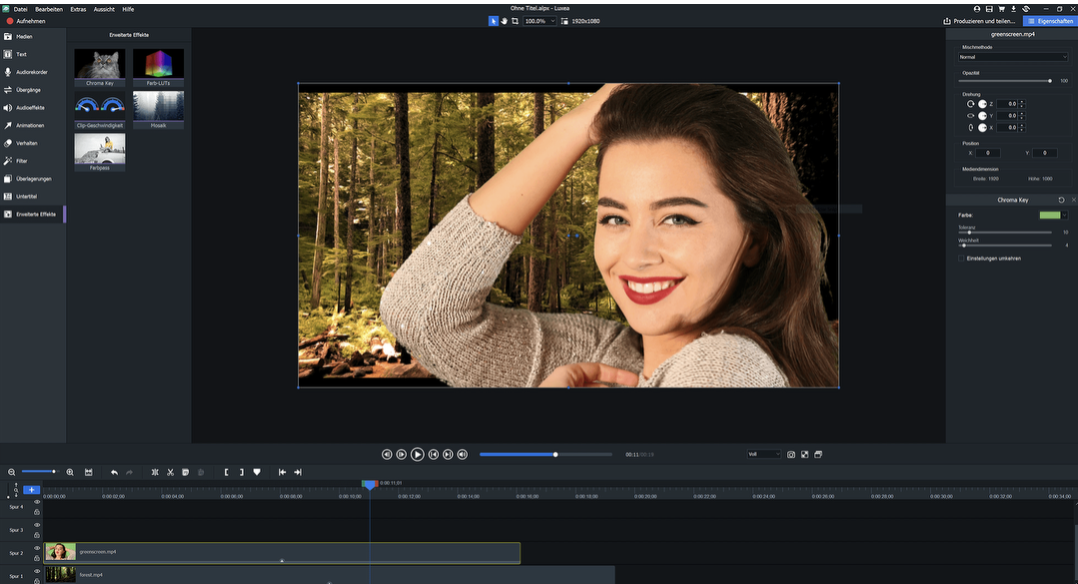Open the 100.0% zoom level dropdown

click(538, 21)
